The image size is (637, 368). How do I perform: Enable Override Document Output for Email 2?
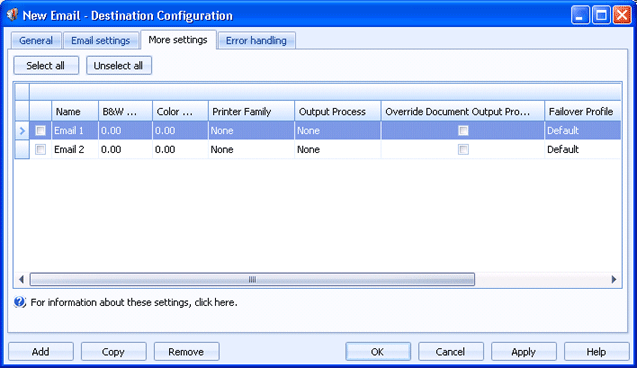pos(463,149)
